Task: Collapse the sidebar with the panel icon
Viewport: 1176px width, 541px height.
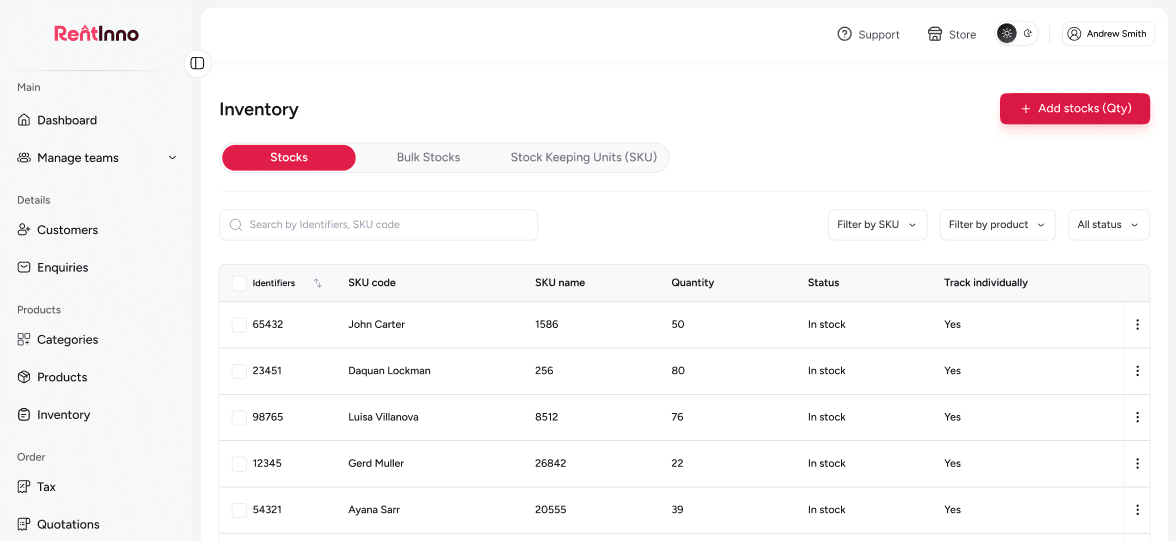Action: click(197, 63)
